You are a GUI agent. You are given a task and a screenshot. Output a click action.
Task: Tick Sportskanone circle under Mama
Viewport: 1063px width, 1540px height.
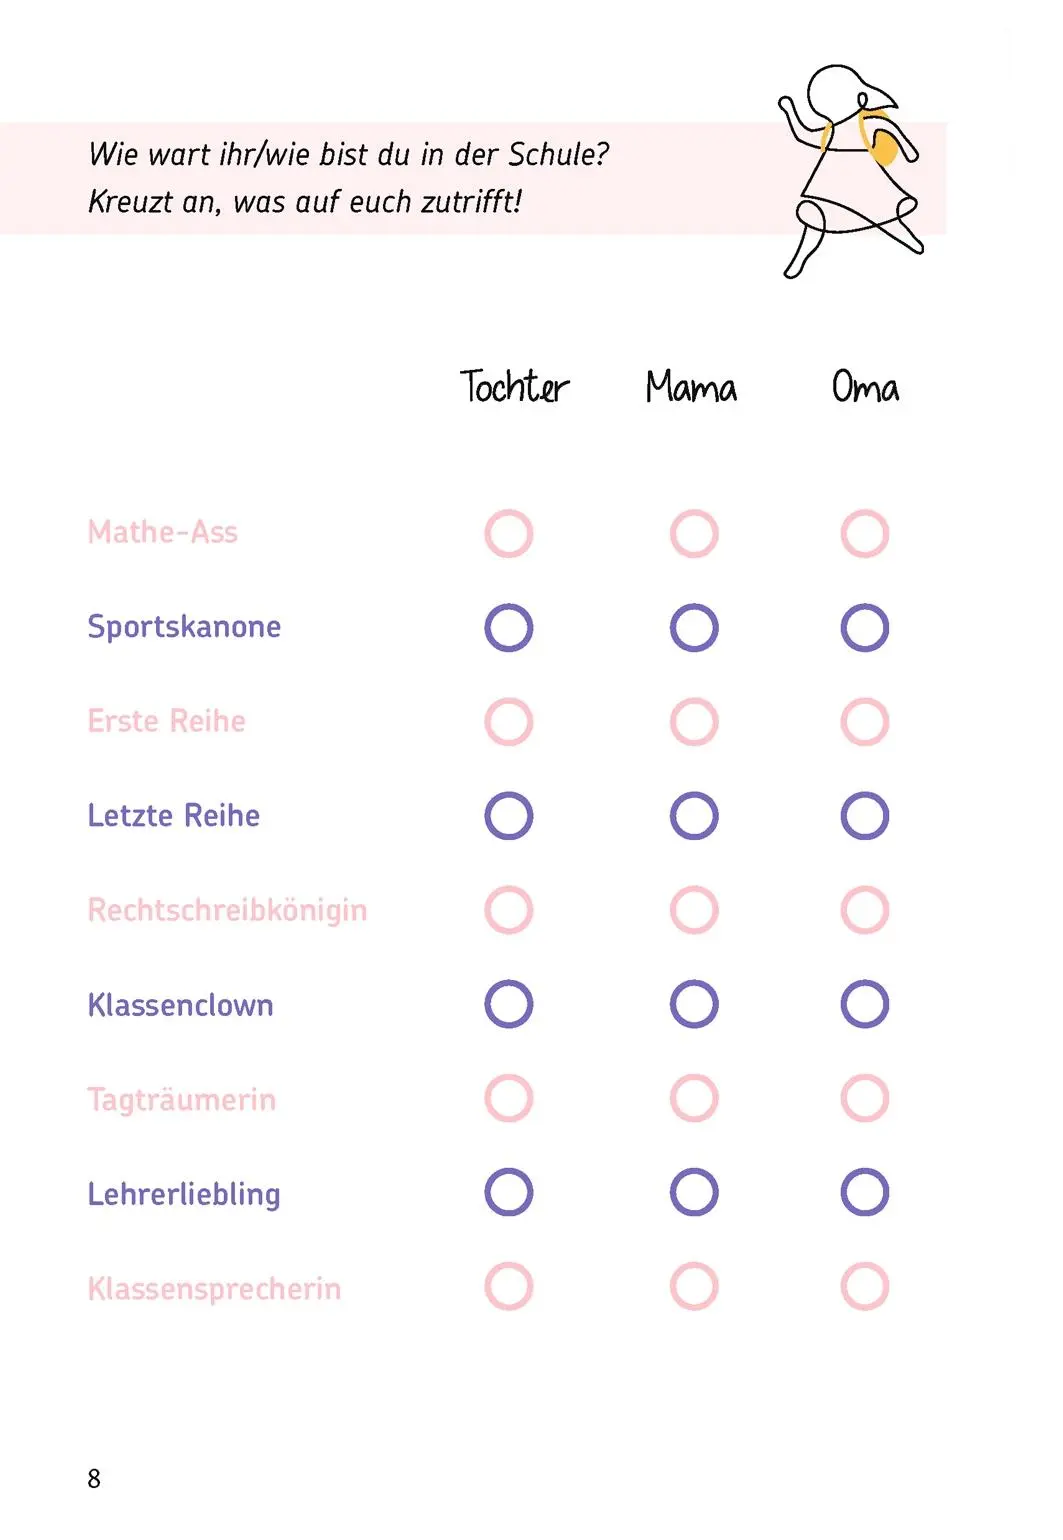[694, 628]
